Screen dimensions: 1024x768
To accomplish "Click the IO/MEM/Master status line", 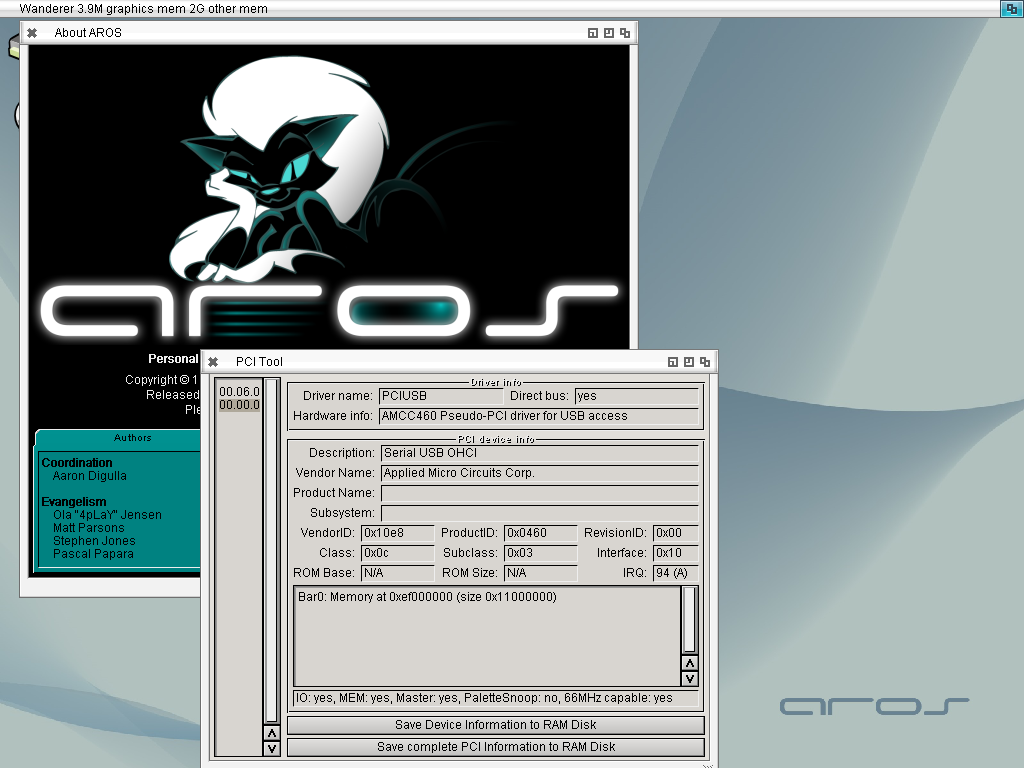I will pos(496,698).
